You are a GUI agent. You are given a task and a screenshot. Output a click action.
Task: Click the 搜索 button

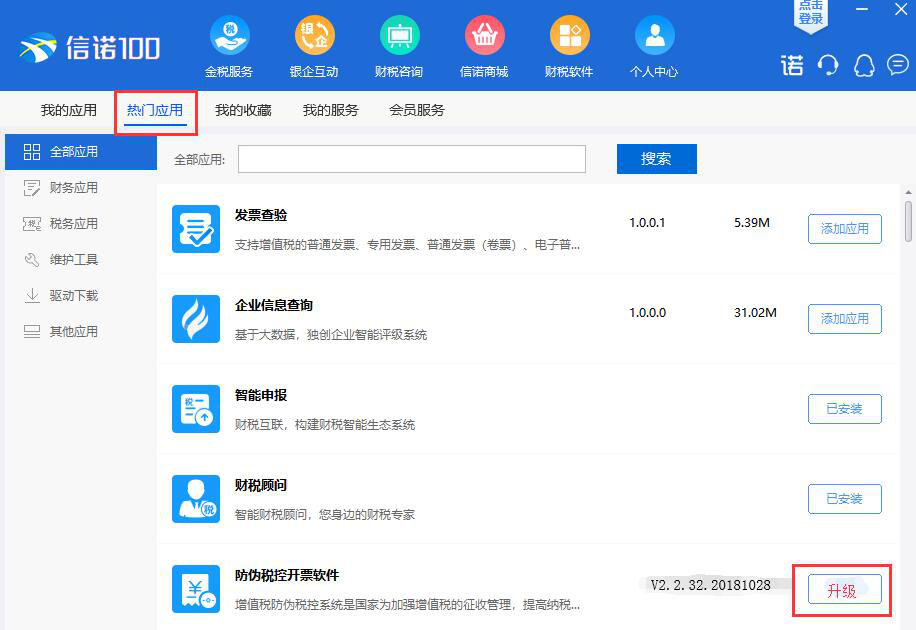click(657, 159)
